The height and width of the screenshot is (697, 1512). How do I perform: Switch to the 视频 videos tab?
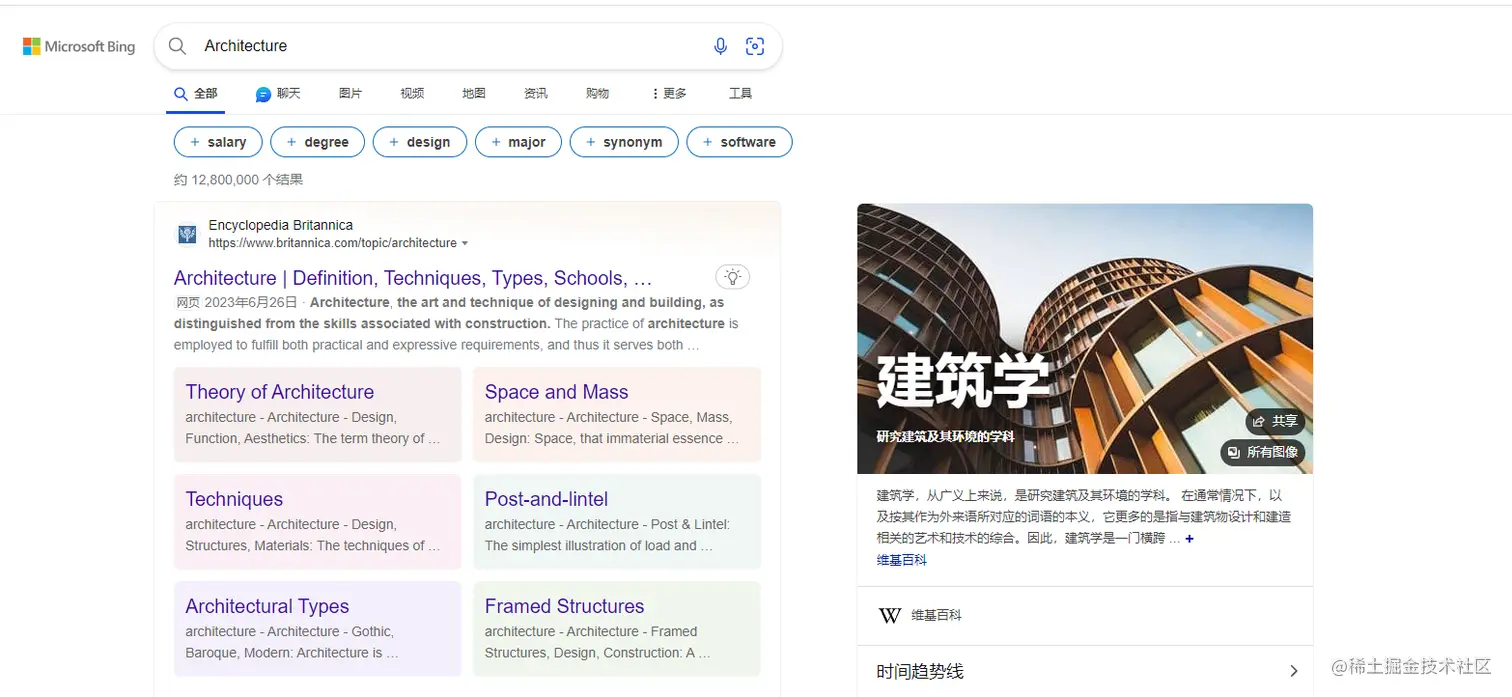point(412,94)
